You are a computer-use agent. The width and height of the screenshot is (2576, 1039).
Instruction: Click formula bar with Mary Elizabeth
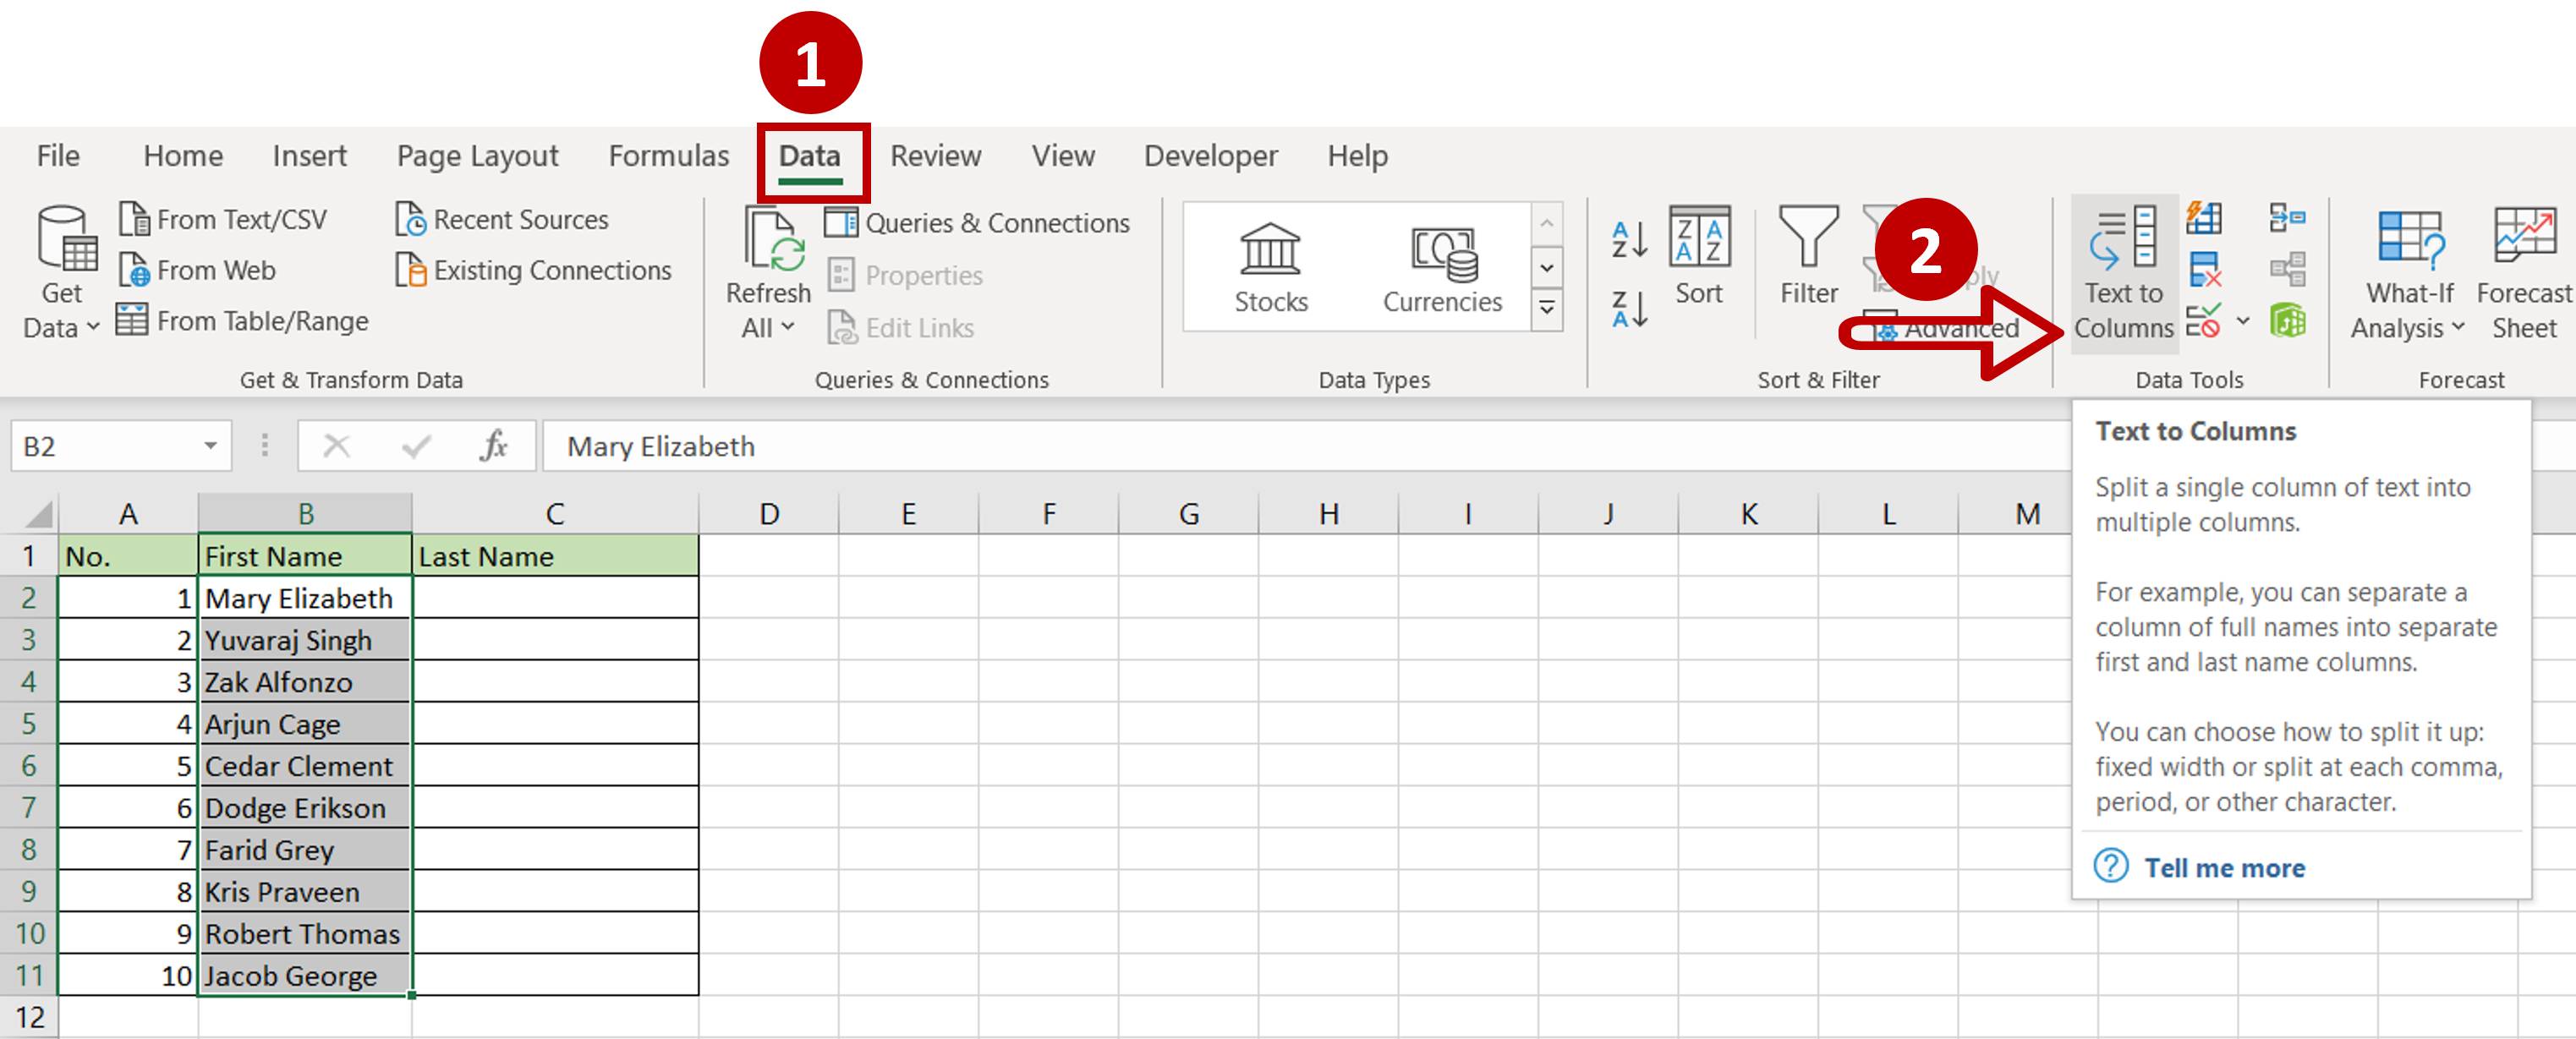coord(1305,446)
